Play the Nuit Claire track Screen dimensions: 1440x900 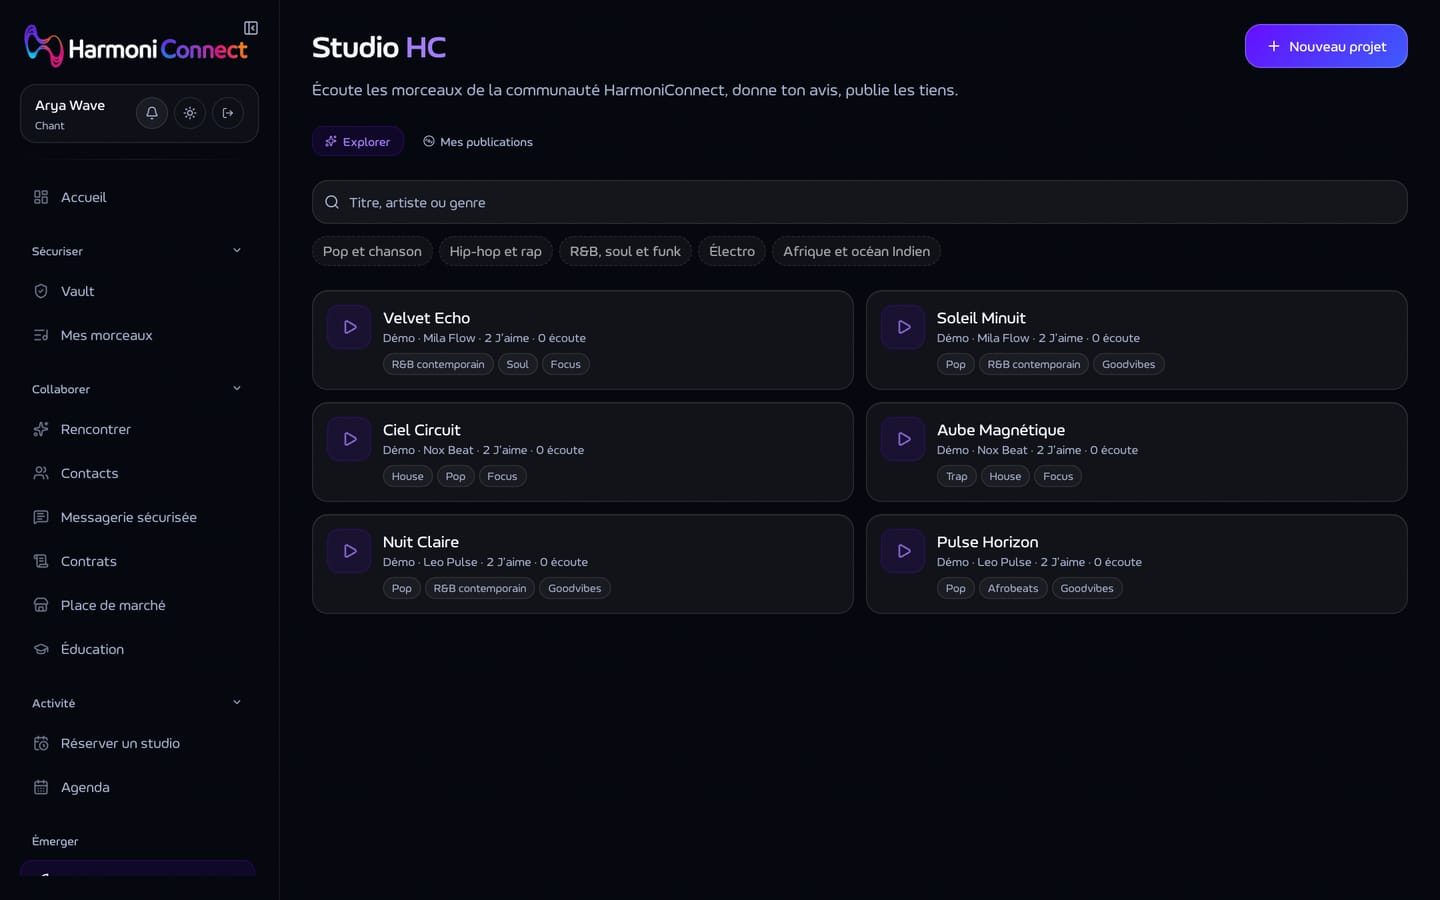point(349,551)
